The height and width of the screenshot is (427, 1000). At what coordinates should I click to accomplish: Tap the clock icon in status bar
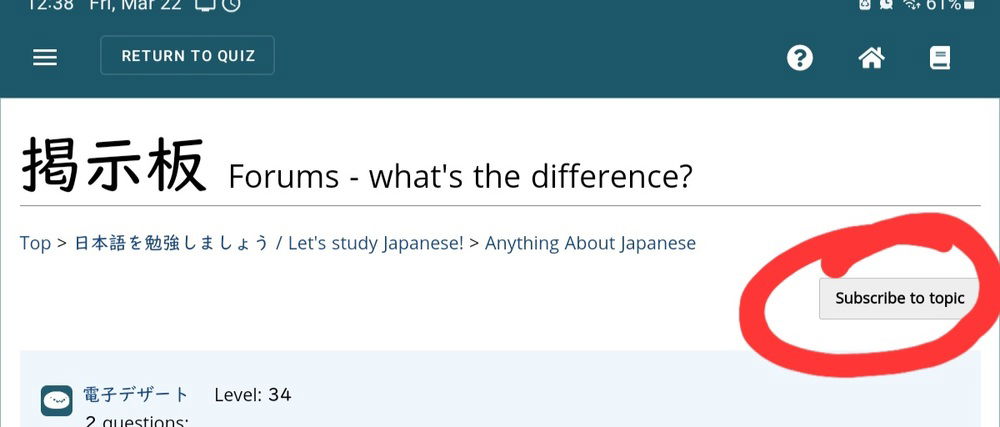[231, 5]
